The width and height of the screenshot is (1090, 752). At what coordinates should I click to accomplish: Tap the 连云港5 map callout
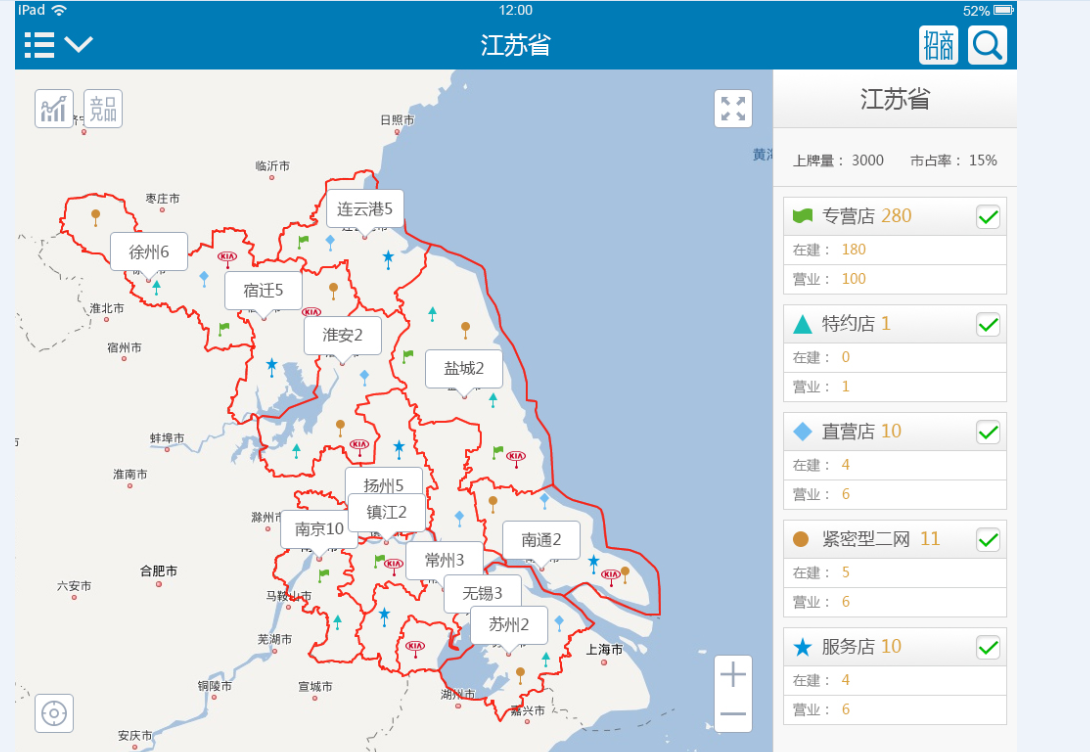(x=364, y=209)
